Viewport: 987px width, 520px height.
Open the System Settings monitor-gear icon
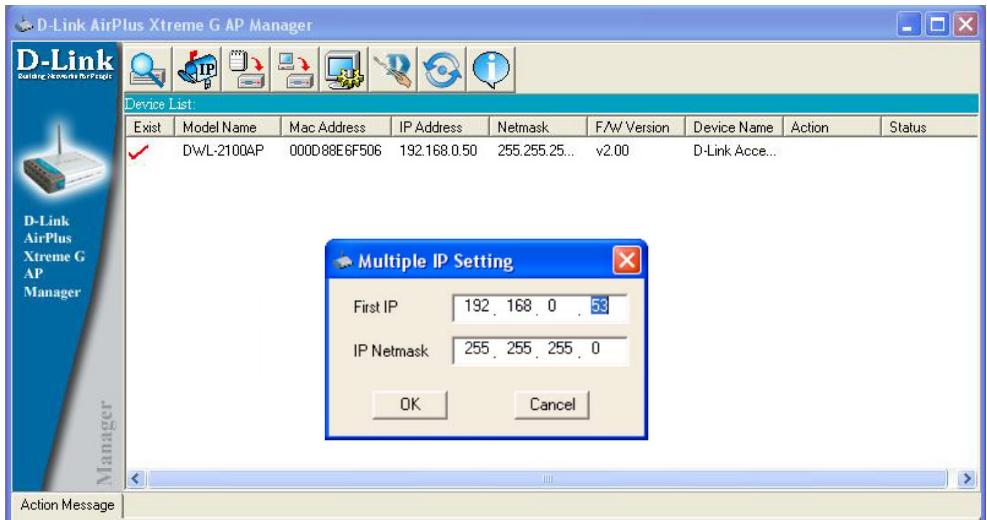(x=344, y=69)
